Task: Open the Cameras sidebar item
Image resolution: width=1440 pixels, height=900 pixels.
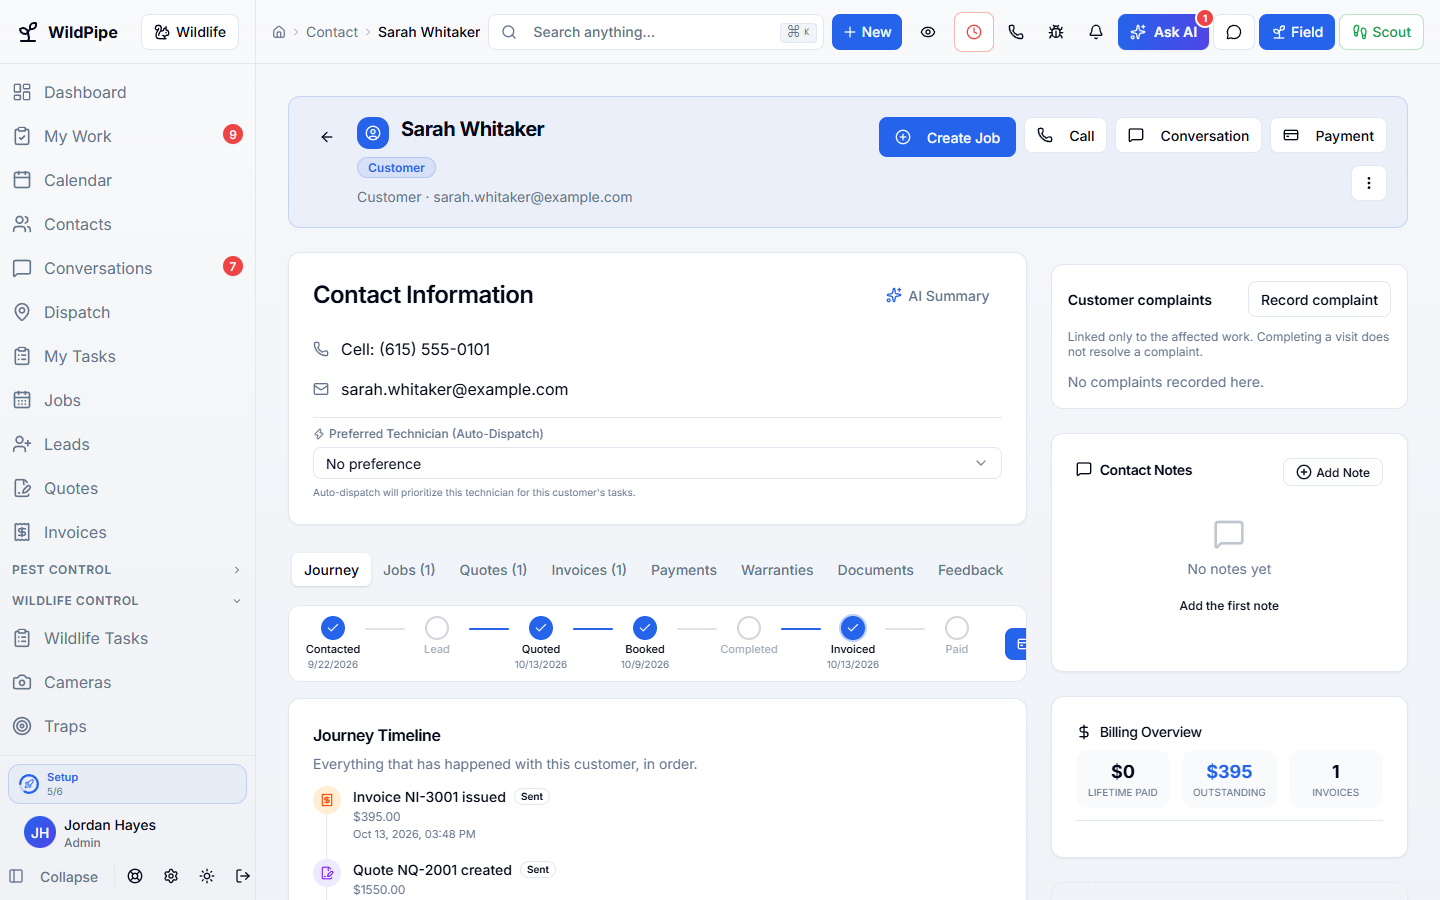Action: point(128,682)
